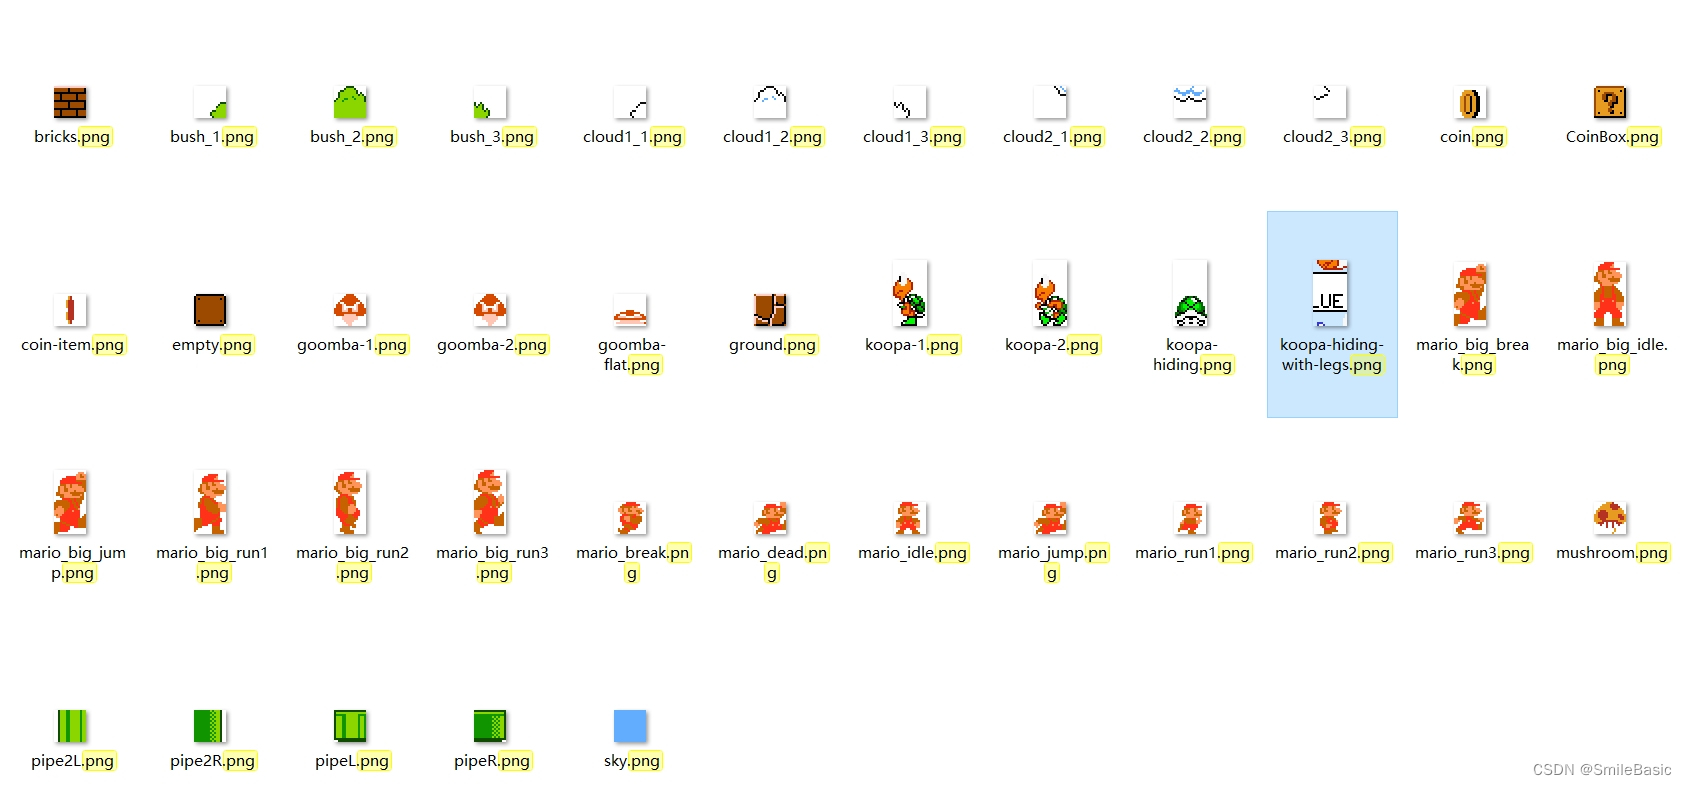Click the pipeR.png pipe top icon
Image resolution: width=1687 pixels, height=785 pixels.
point(490,726)
